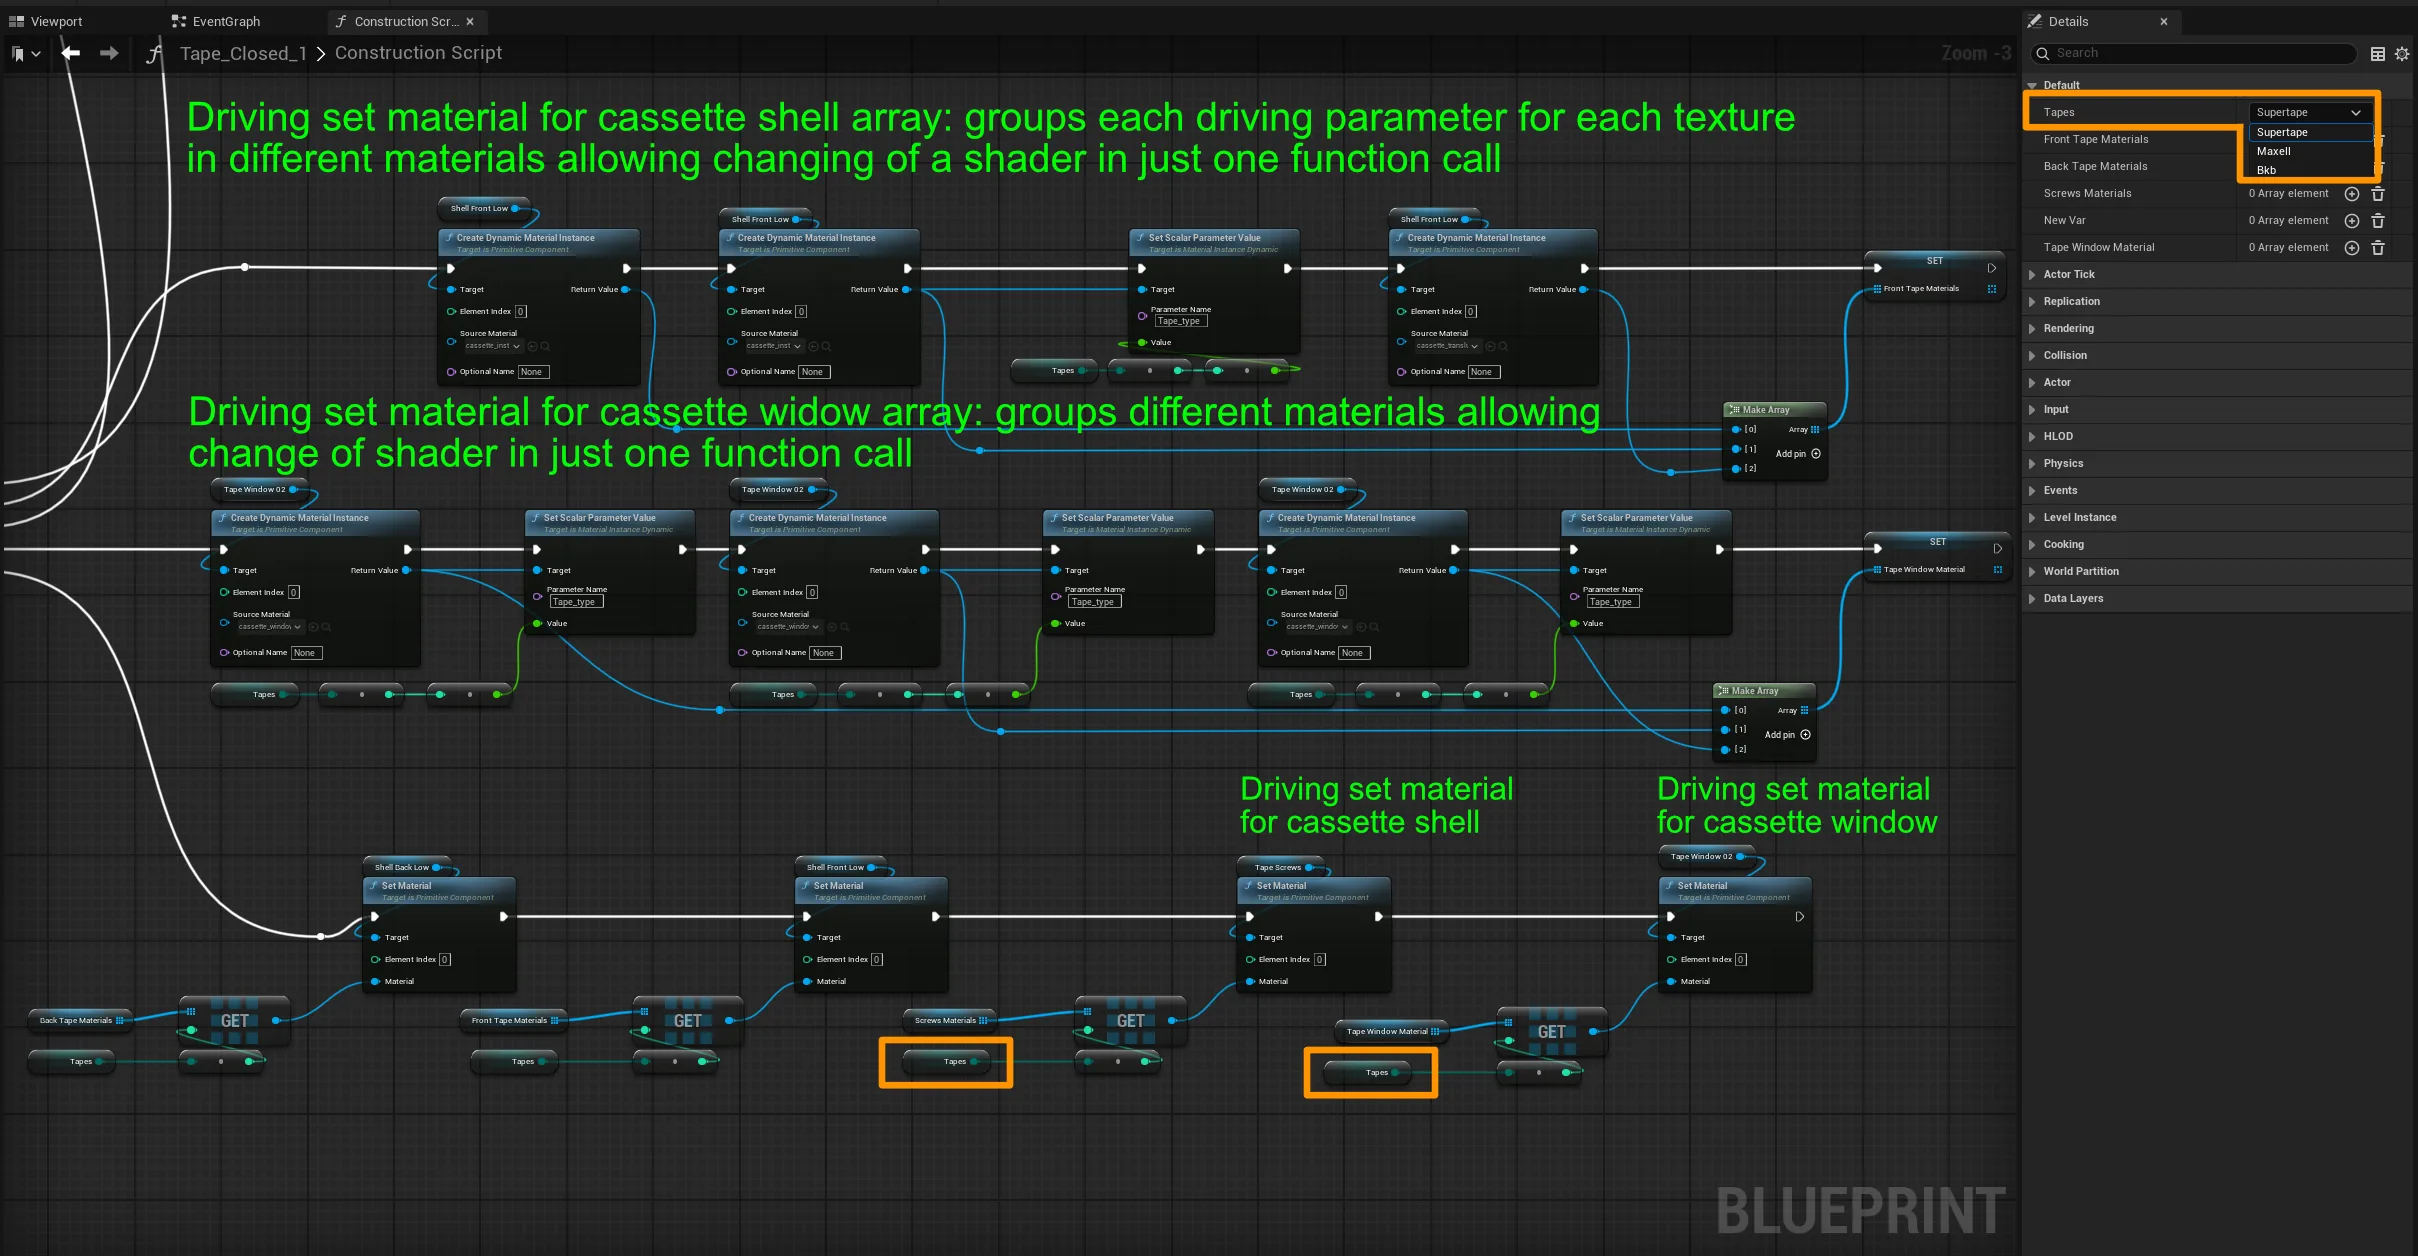The width and height of the screenshot is (2418, 1256).
Task: Open the property matrix table icon in Details
Action: tap(2378, 54)
